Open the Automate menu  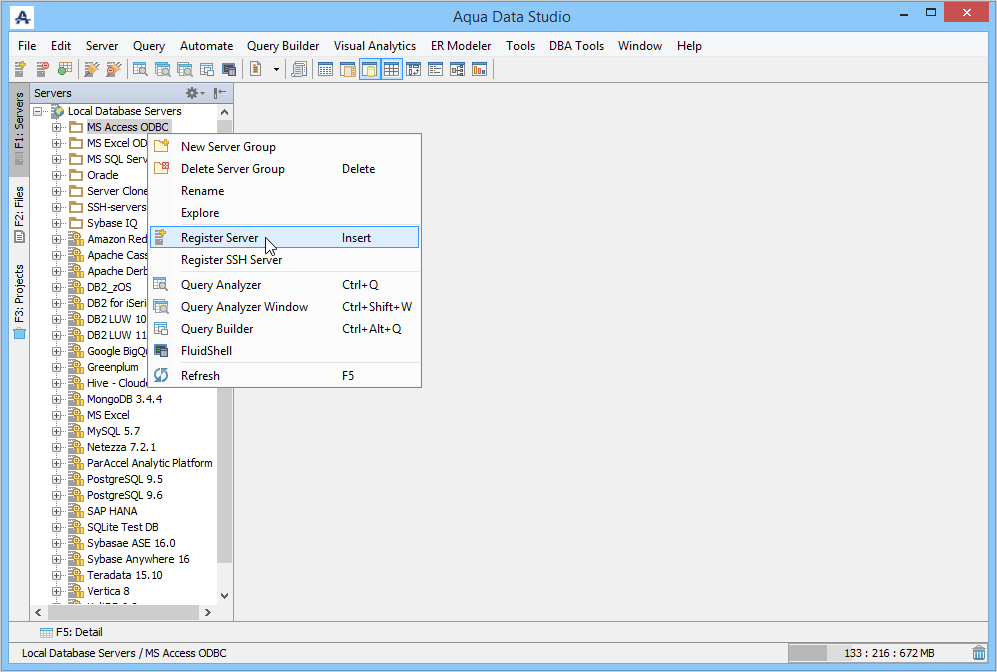[206, 46]
